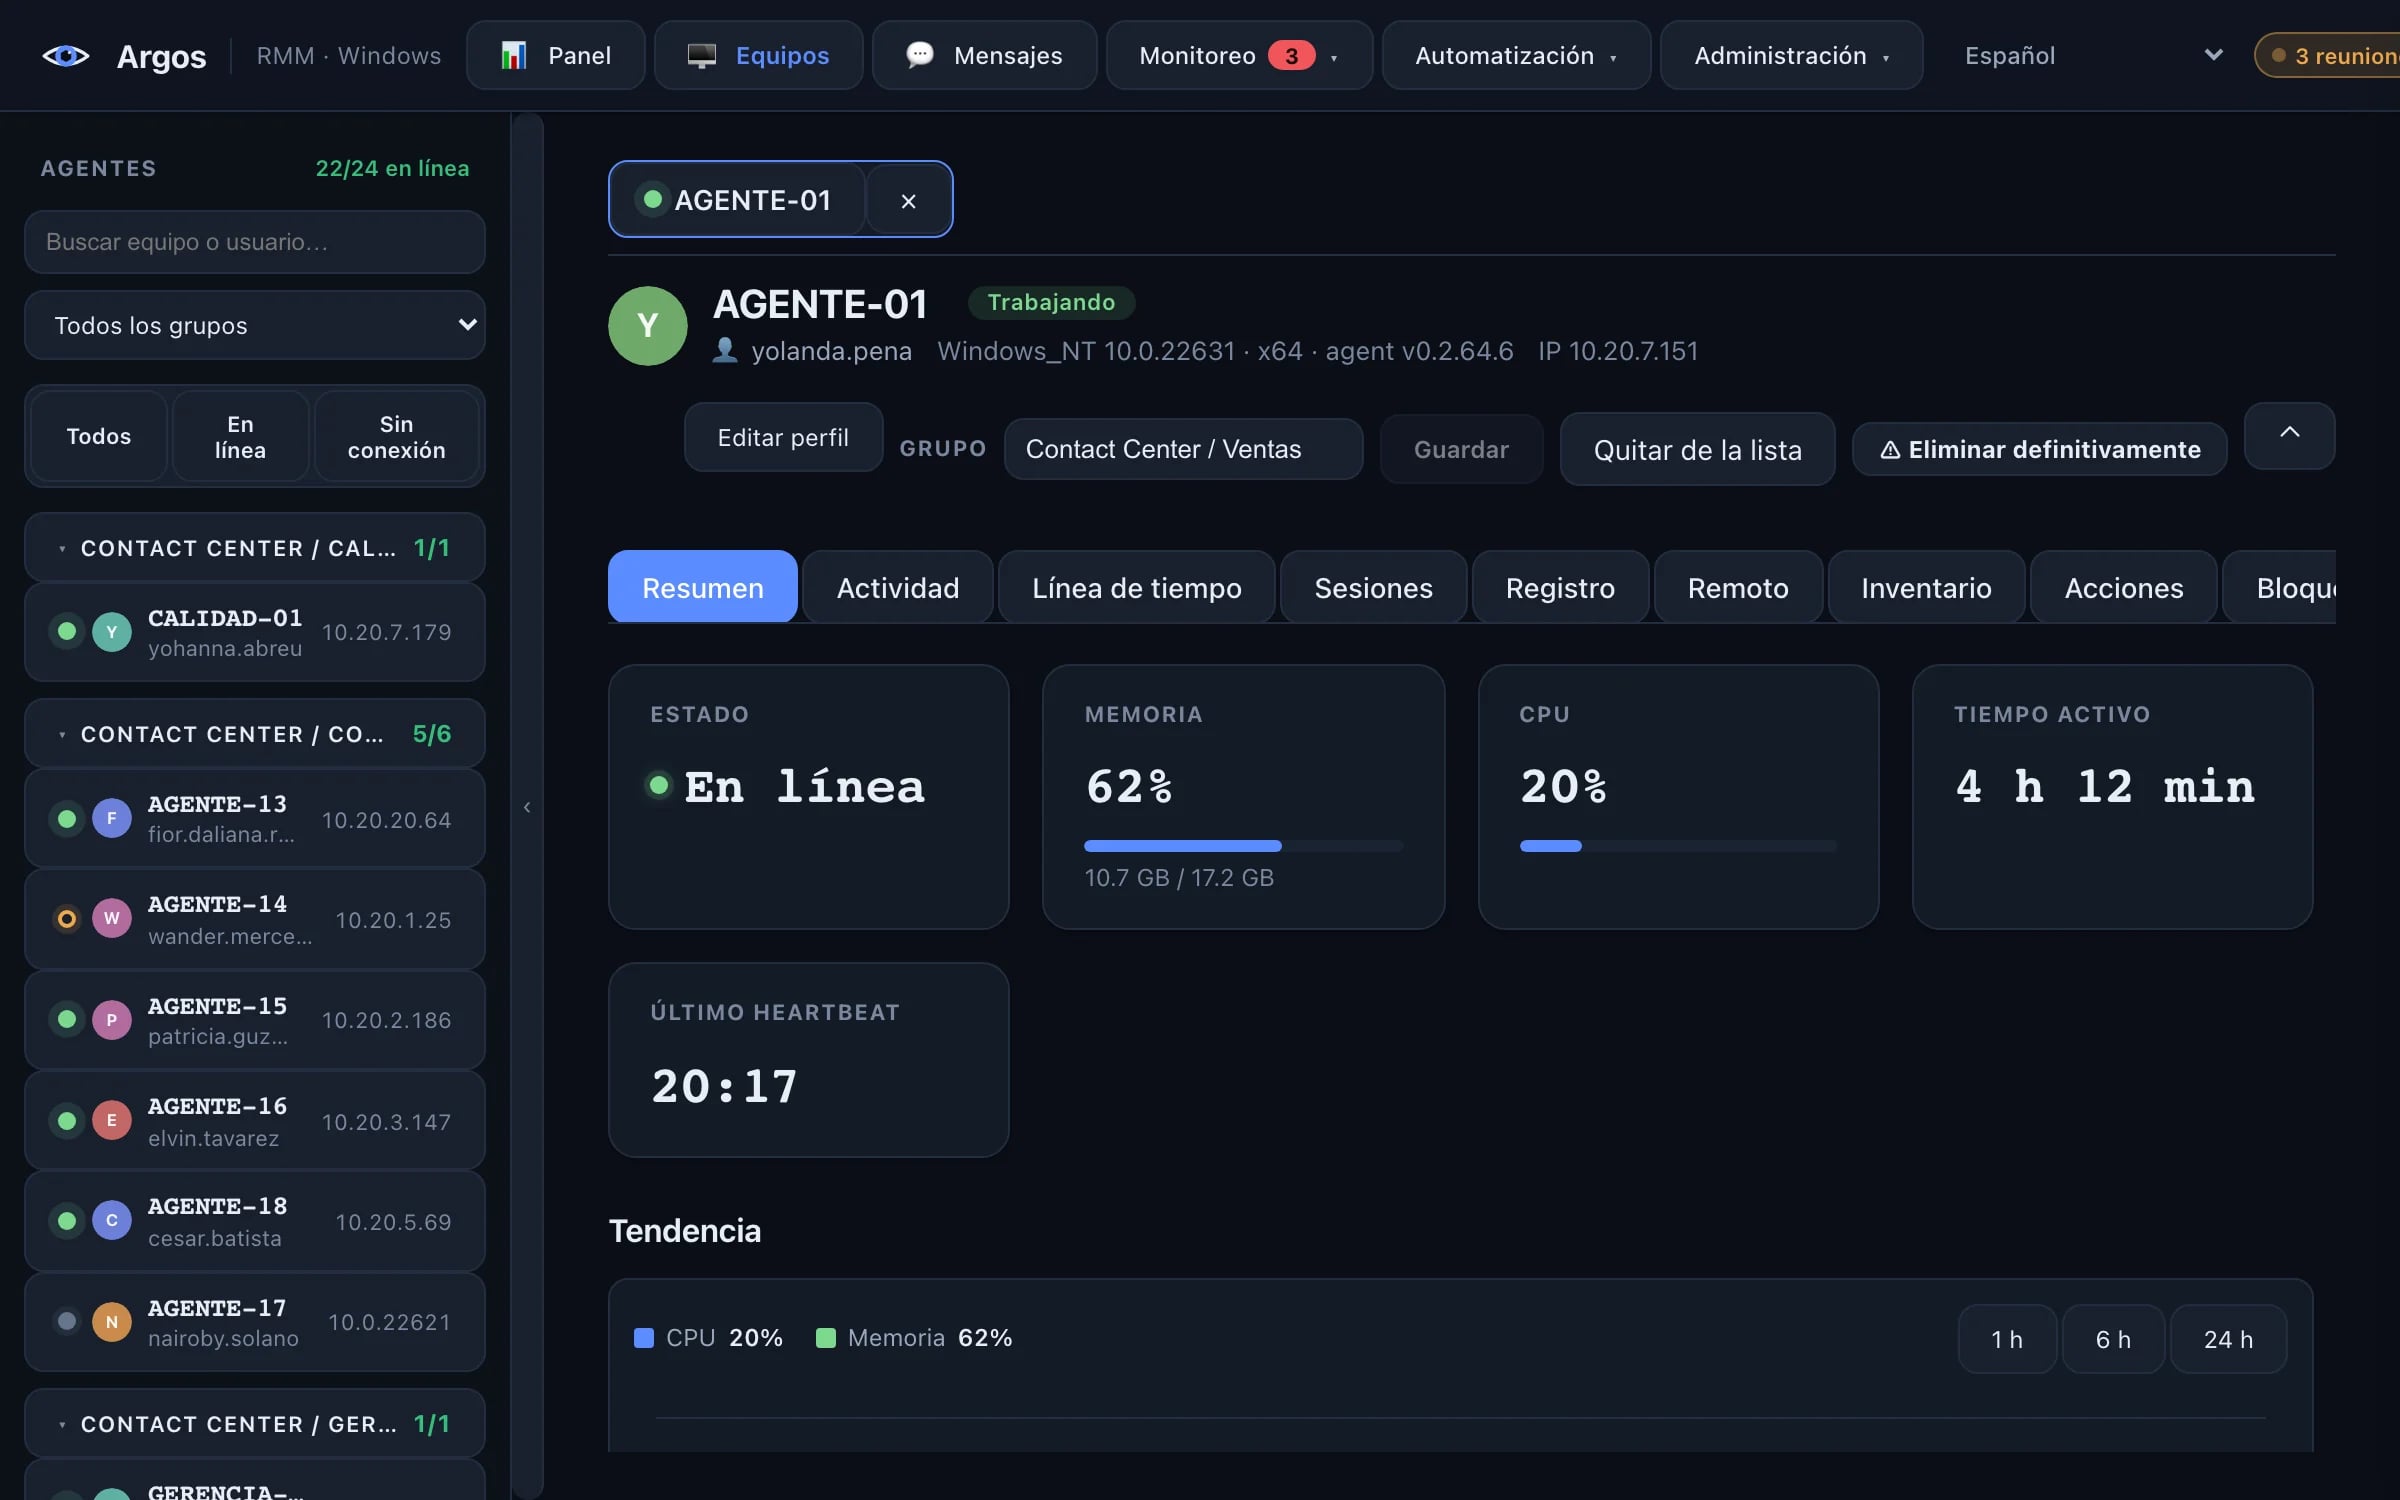Collapse the Contact Center / CO group
The height and width of the screenshot is (1500, 2400).
(255, 733)
